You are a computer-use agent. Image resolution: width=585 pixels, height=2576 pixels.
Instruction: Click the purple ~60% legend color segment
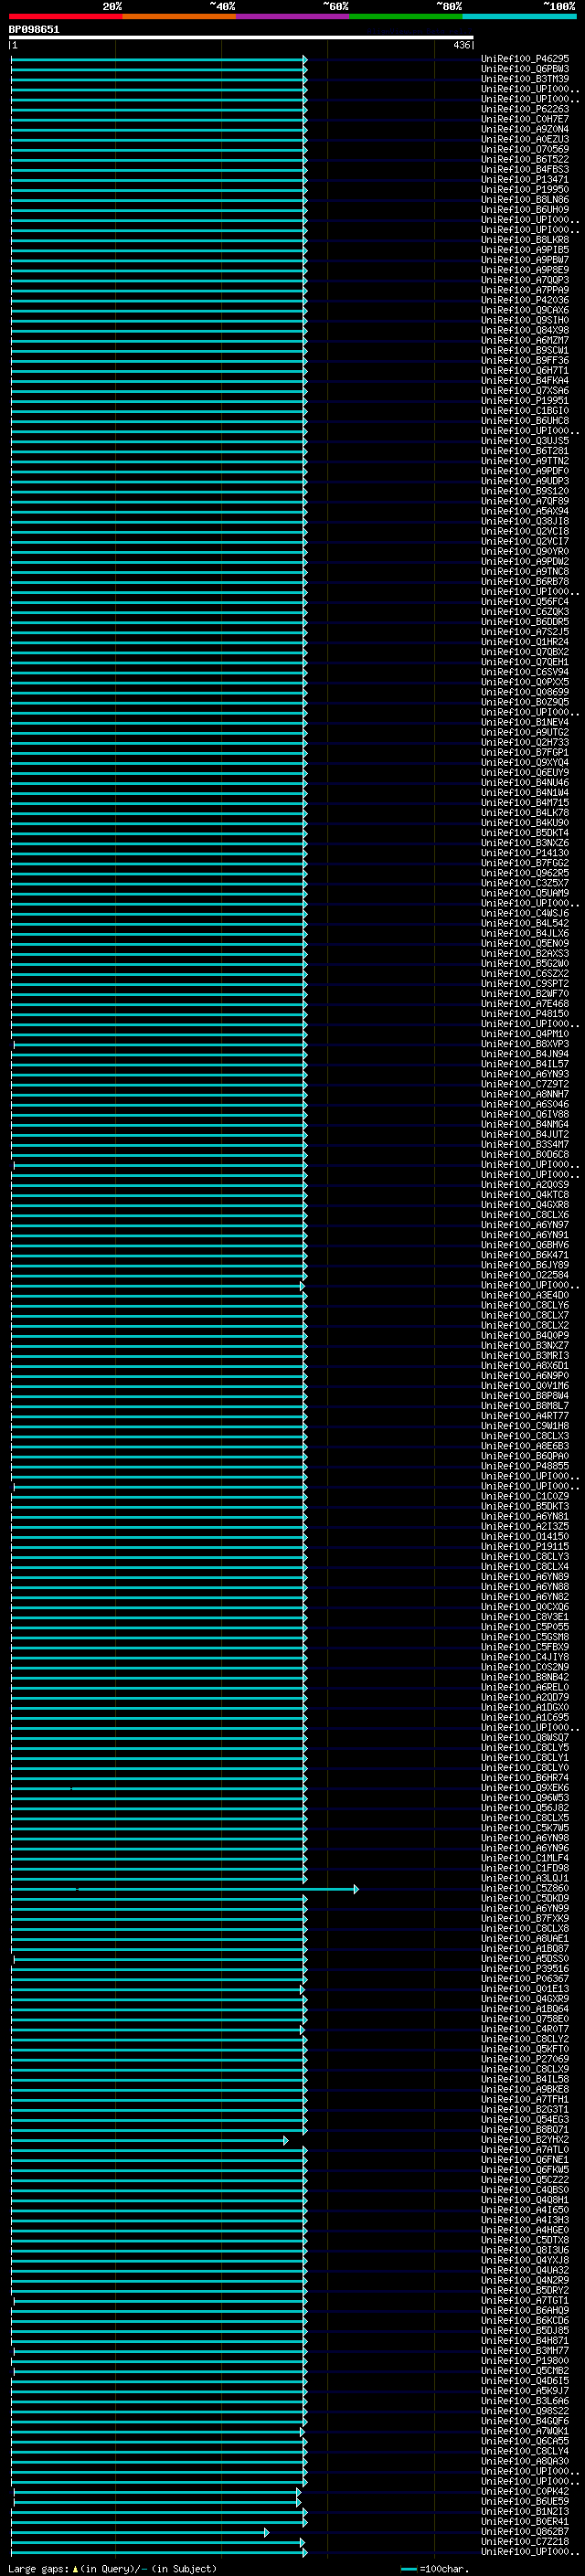(x=292, y=16)
